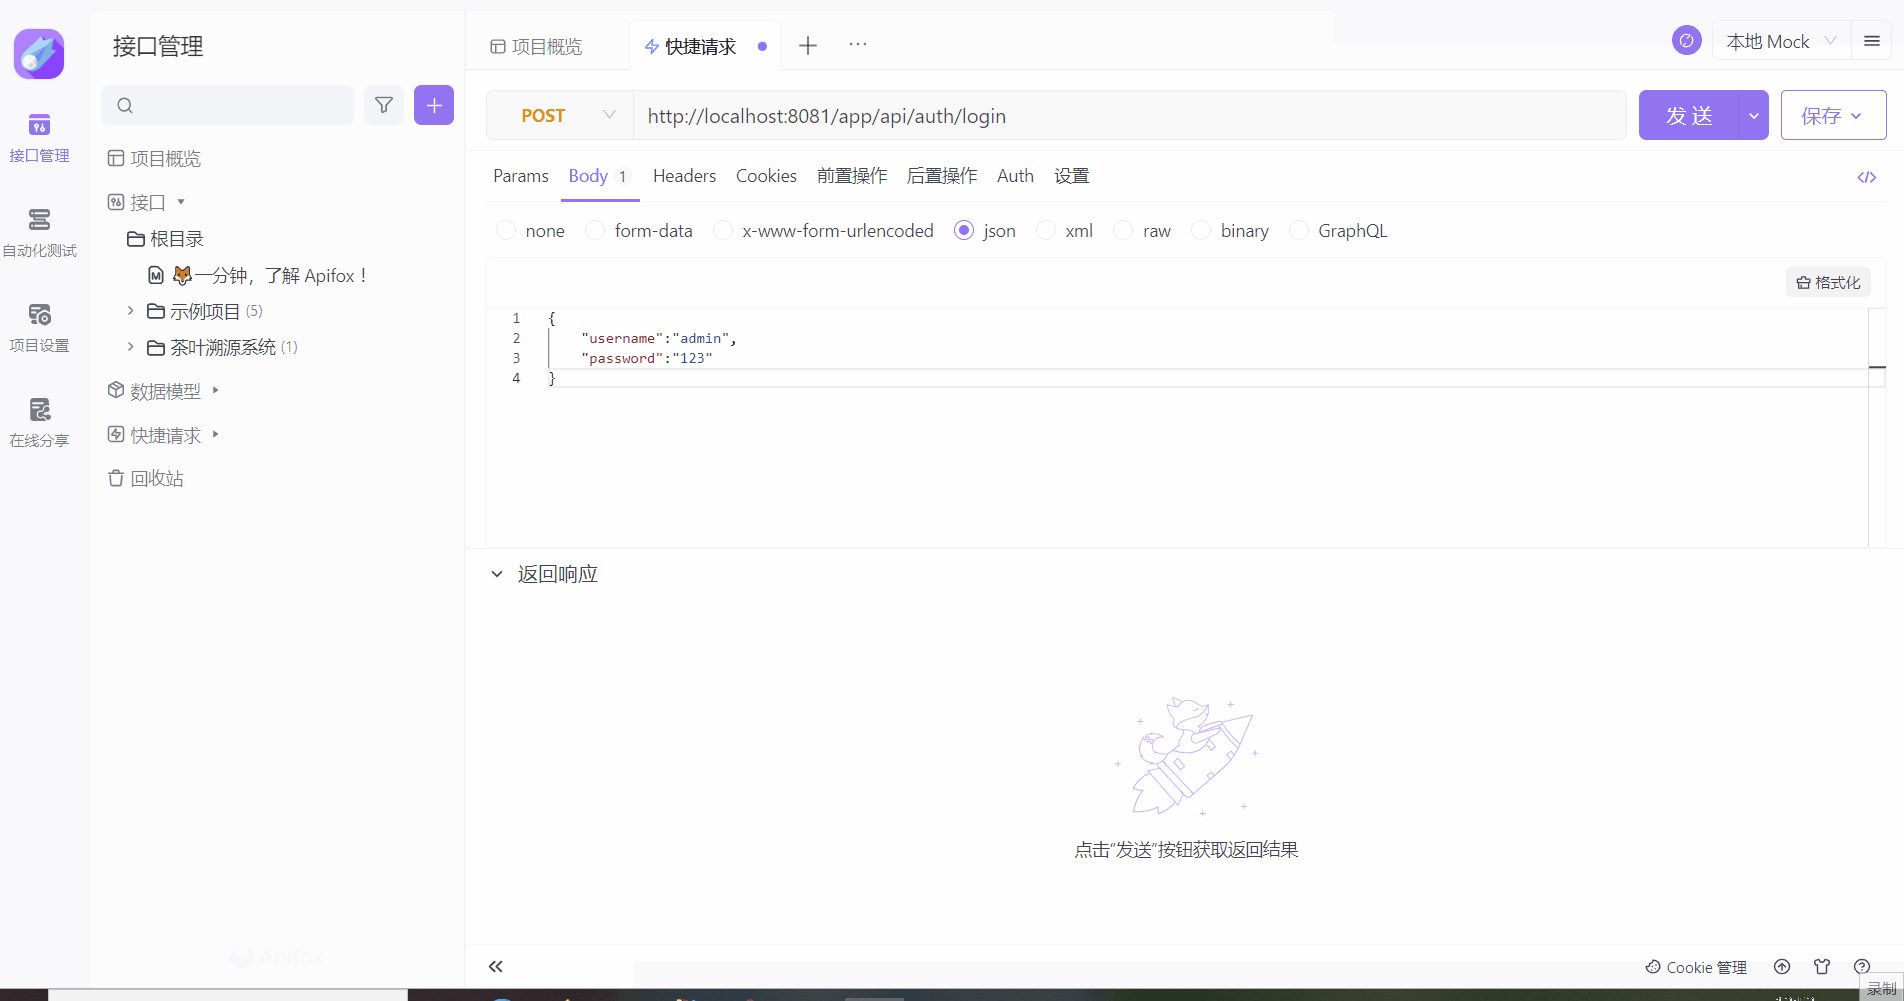Open 在线分享 in the left sidebar
Viewport: 1904px width, 1001px height.
click(x=39, y=421)
